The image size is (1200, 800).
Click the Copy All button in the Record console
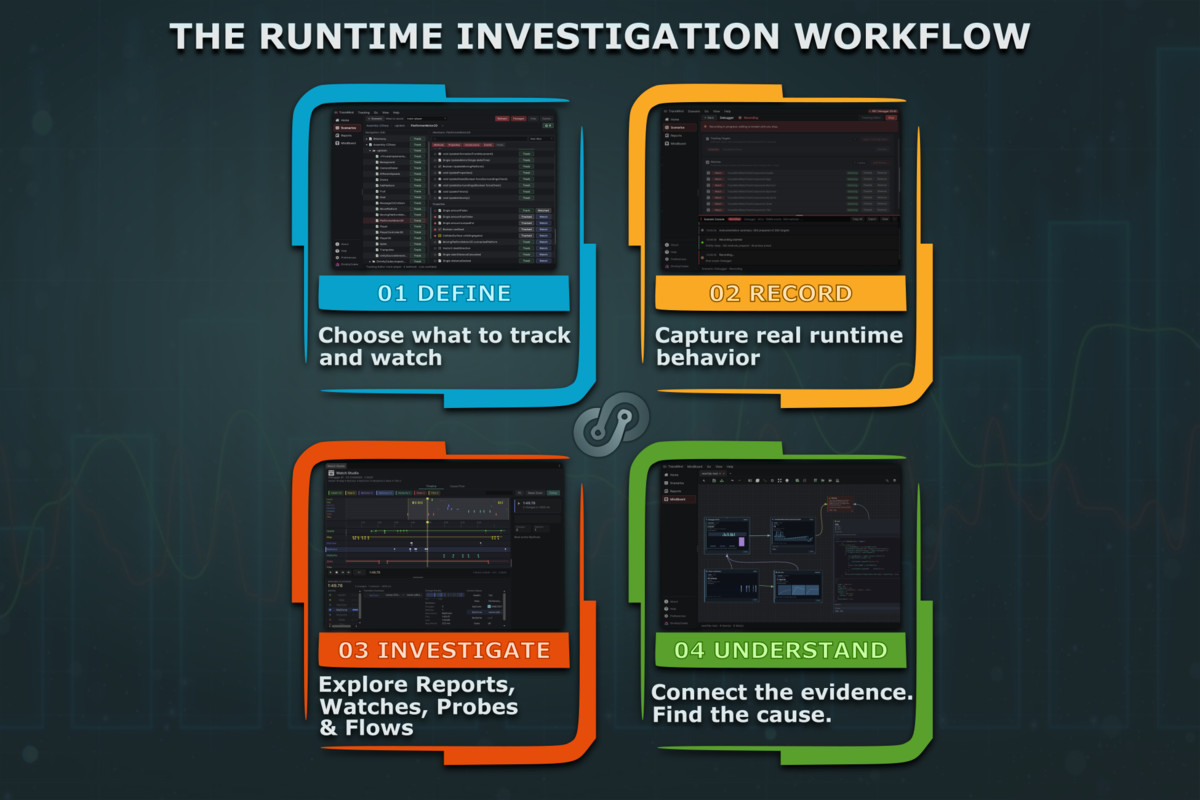pos(857,219)
